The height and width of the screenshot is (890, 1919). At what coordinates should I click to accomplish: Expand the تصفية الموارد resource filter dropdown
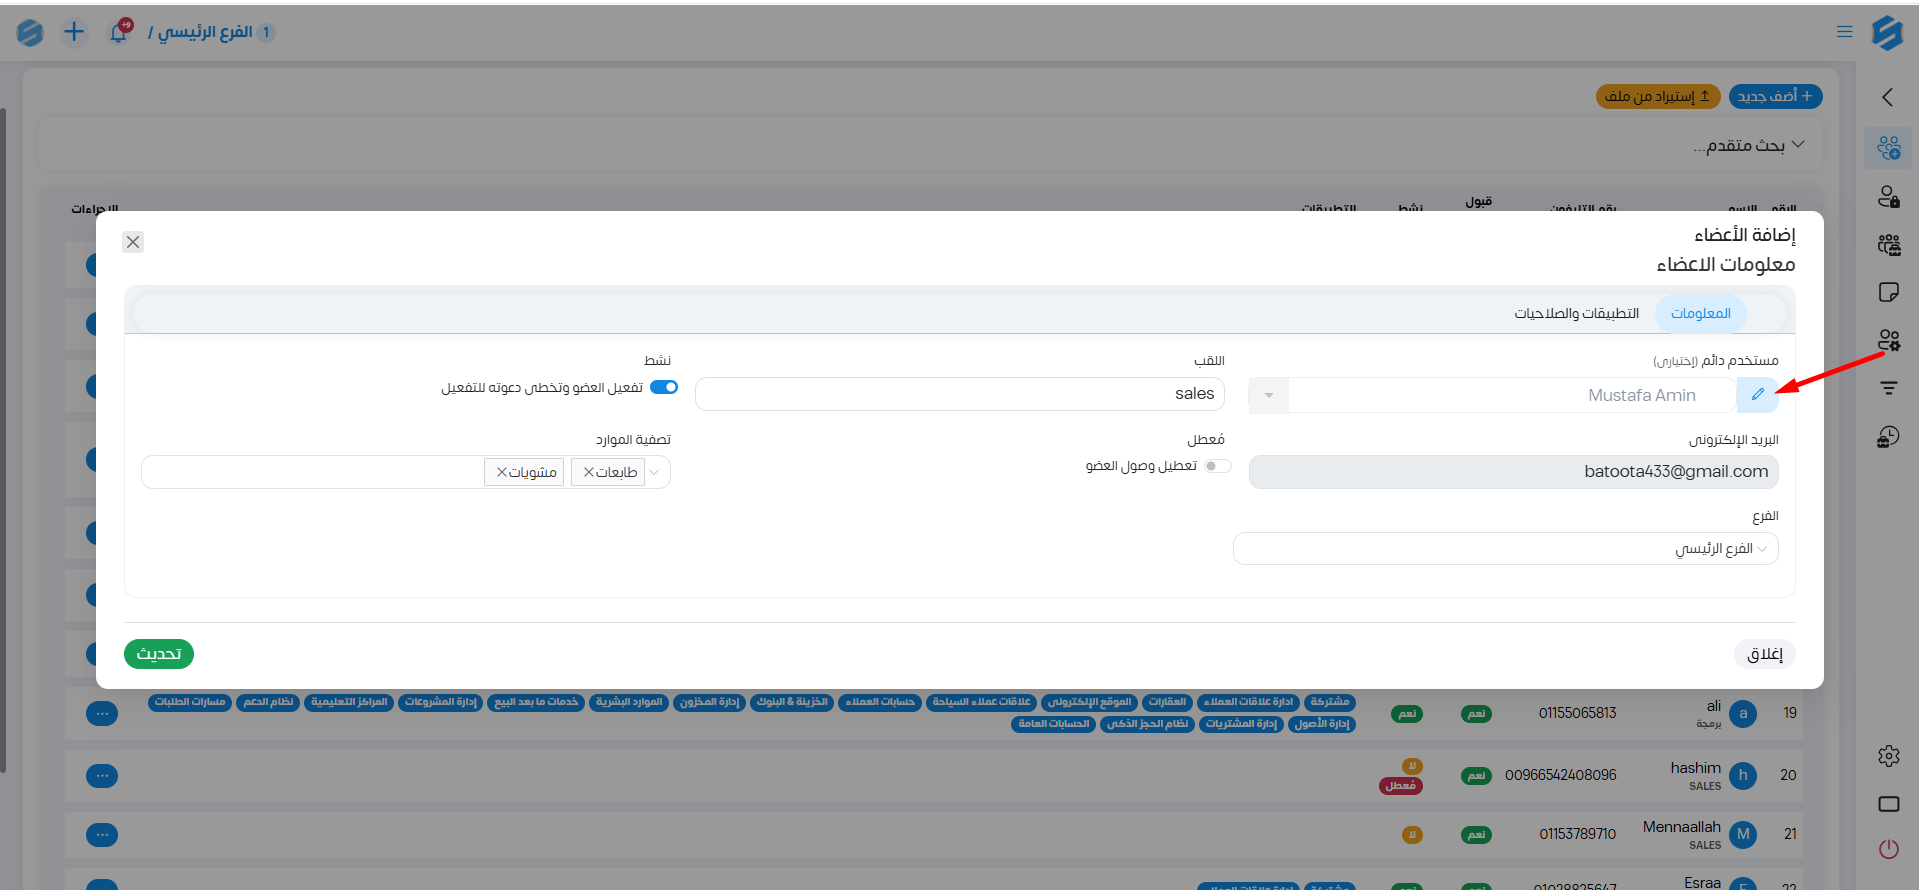(655, 472)
